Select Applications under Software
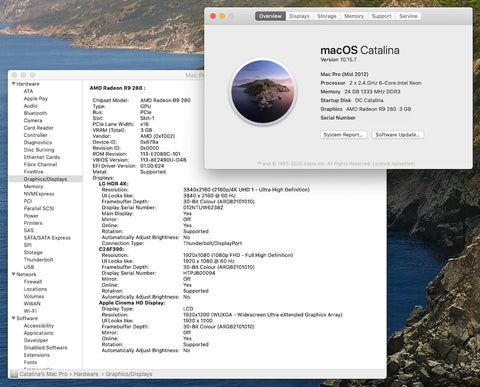 click(x=38, y=333)
